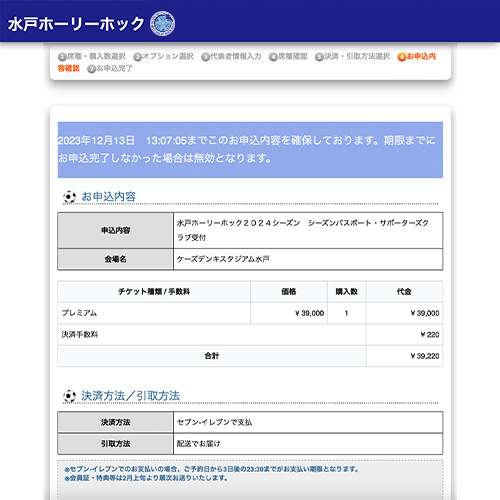Click the 2023年12月13日 13:07:05 deadline notice

(250, 149)
